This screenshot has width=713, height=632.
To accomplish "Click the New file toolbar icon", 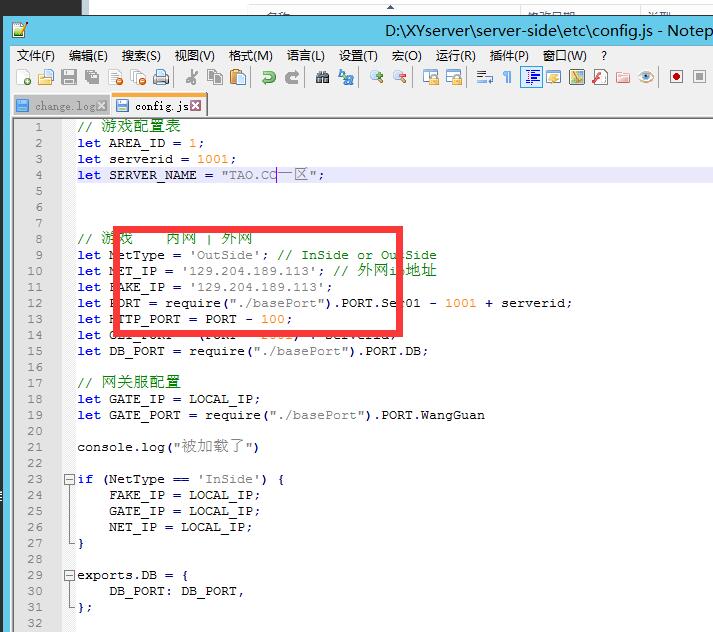I will tap(22, 77).
